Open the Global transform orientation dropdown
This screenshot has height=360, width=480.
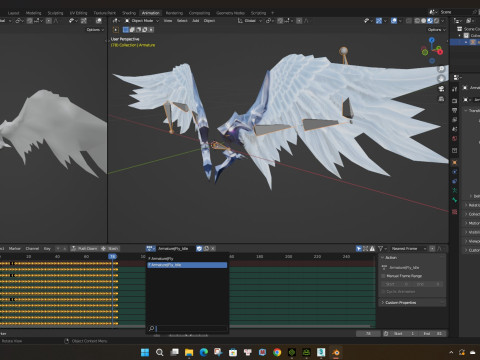coord(249,21)
